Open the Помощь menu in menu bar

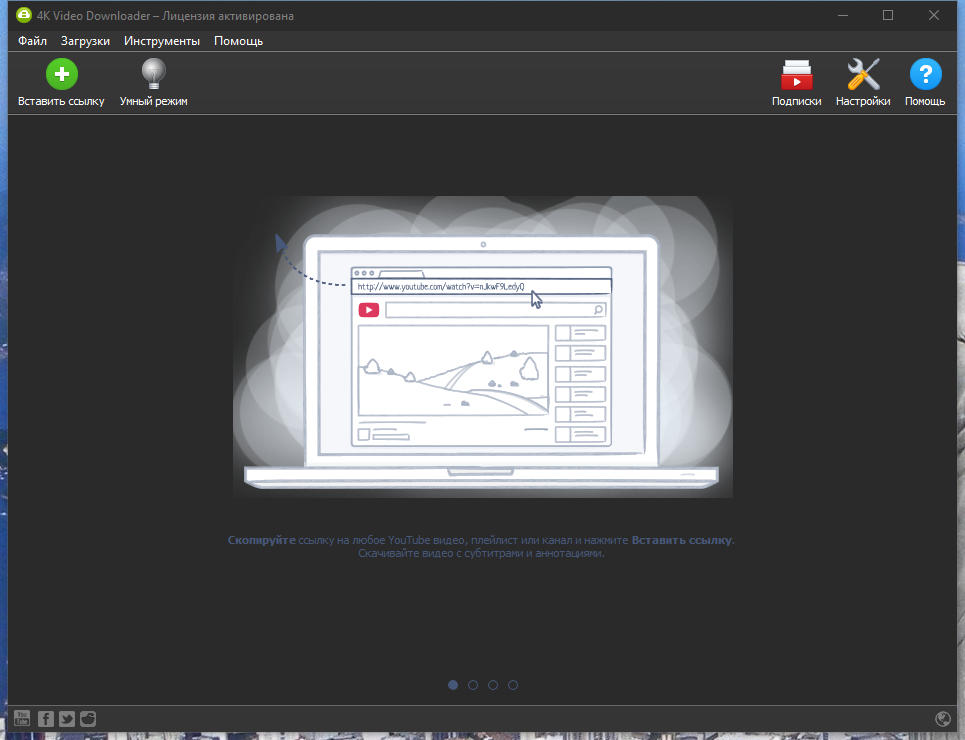coord(238,41)
